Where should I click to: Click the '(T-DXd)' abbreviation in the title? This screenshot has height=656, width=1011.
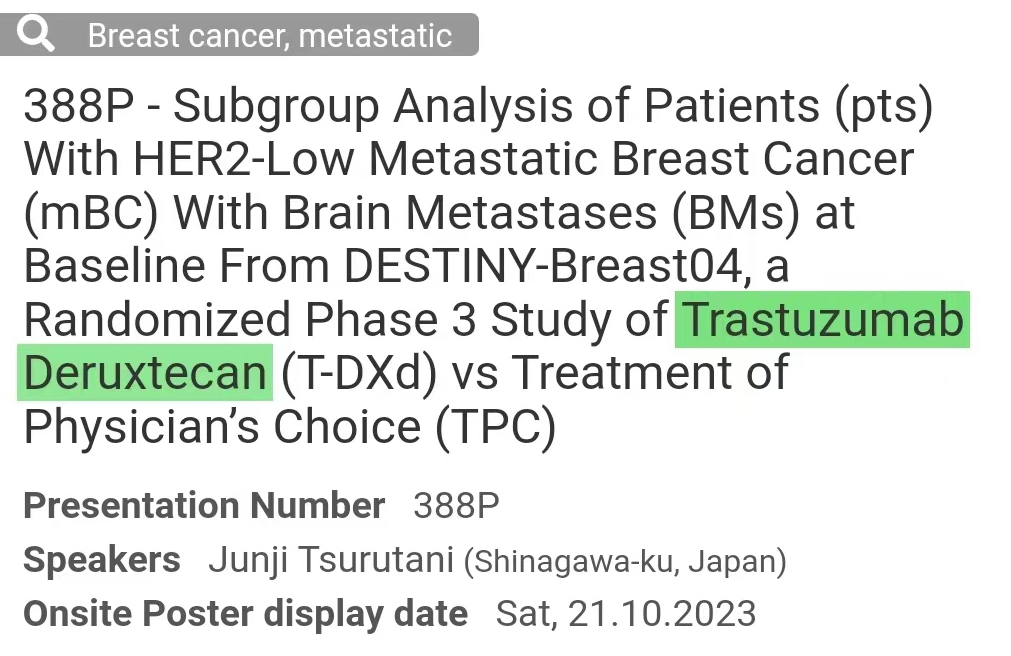[359, 373]
